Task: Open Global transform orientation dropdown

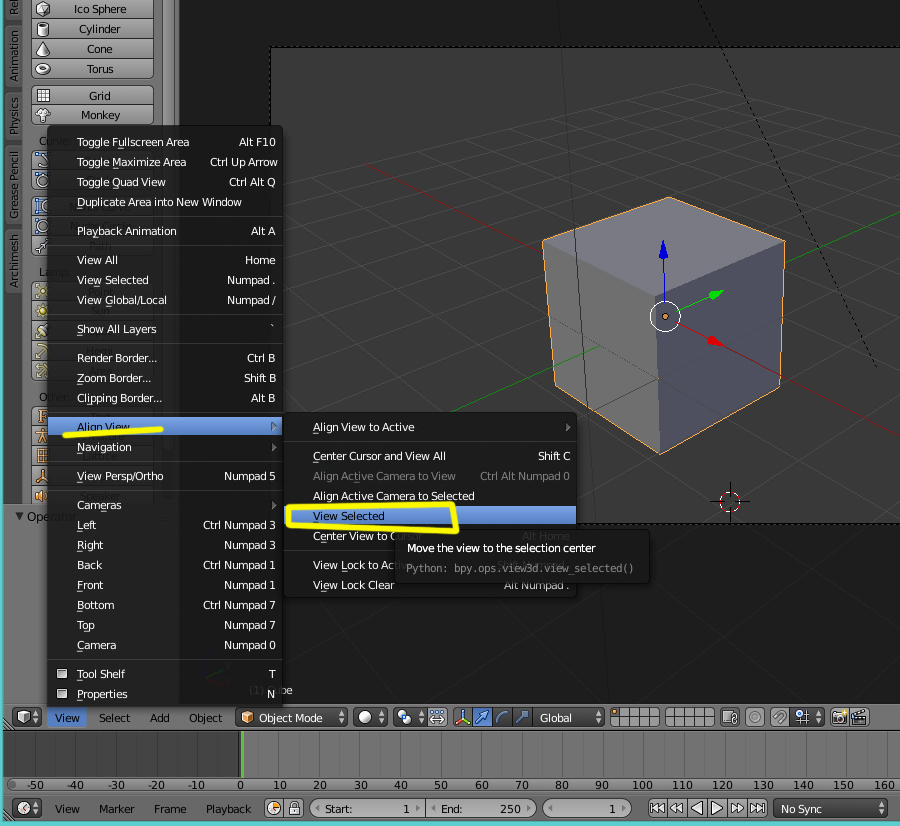Action: (569, 718)
